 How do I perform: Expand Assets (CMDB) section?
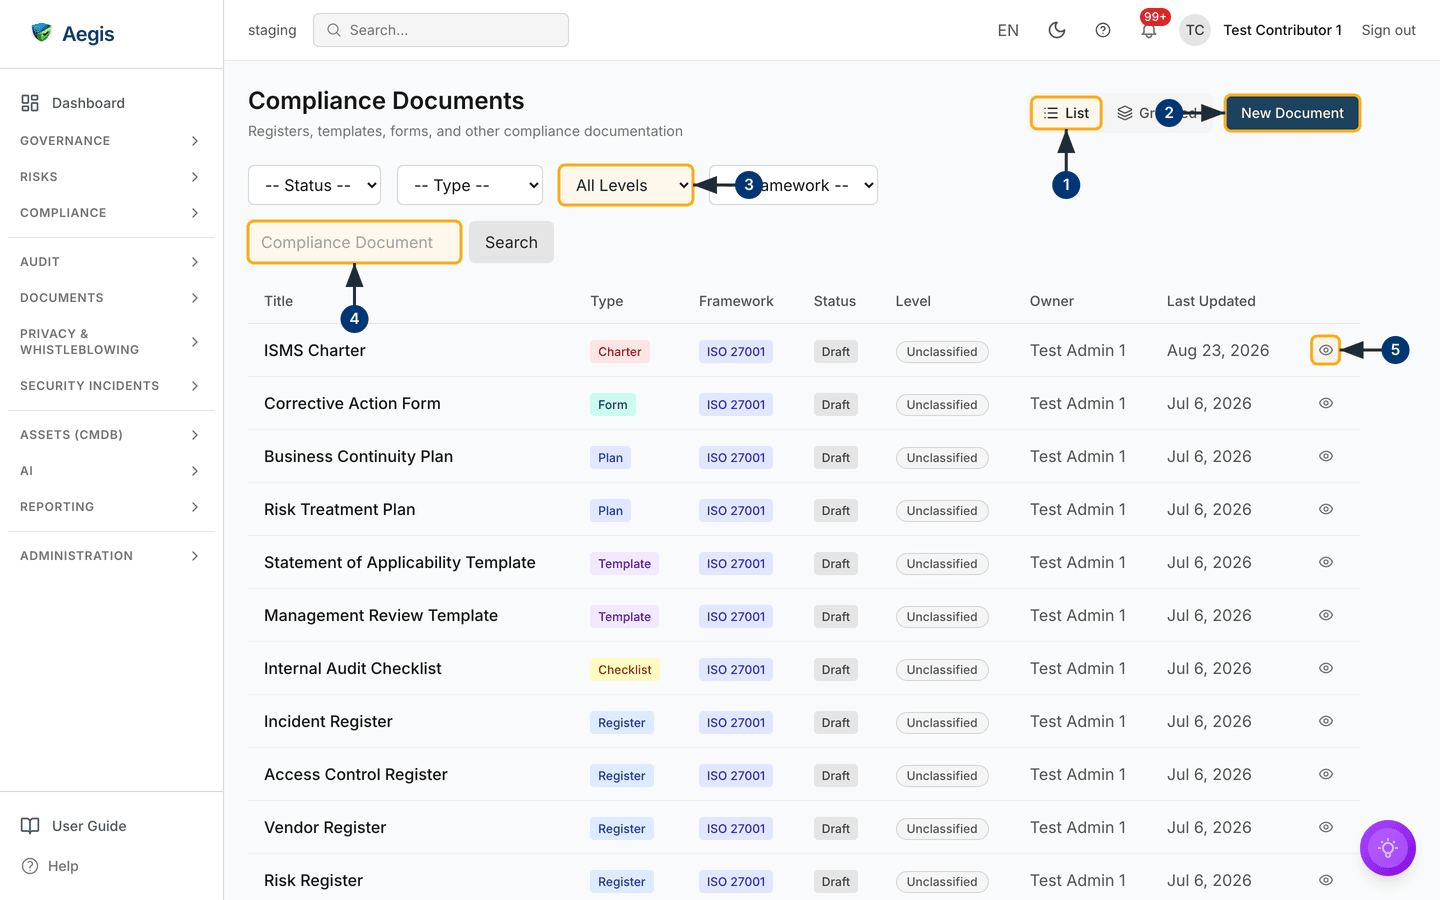(x=111, y=435)
